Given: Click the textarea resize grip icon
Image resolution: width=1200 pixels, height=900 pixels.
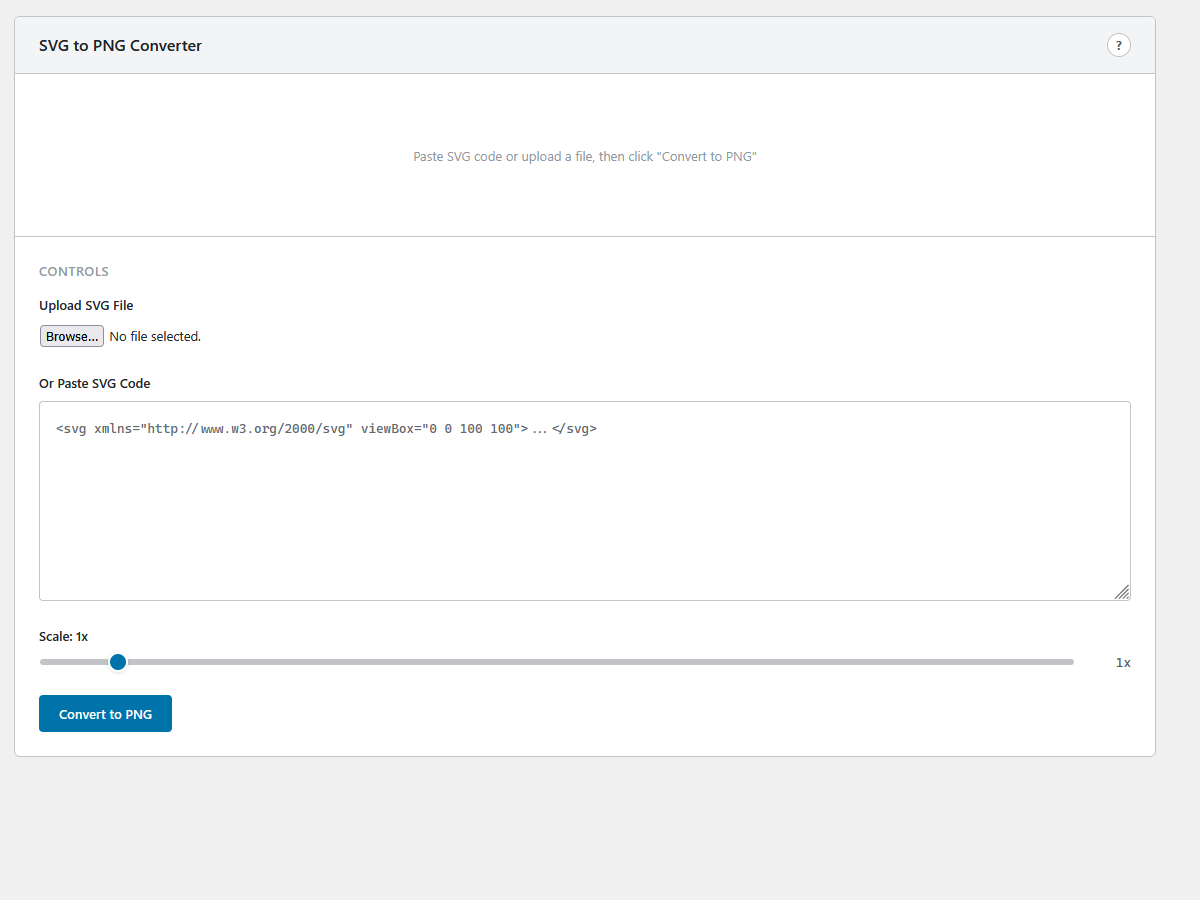Looking at the screenshot, I should (1122, 592).
